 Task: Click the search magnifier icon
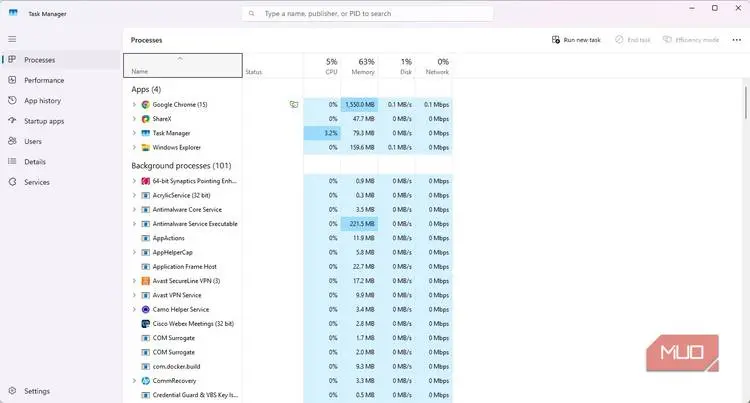pos(252,13)
